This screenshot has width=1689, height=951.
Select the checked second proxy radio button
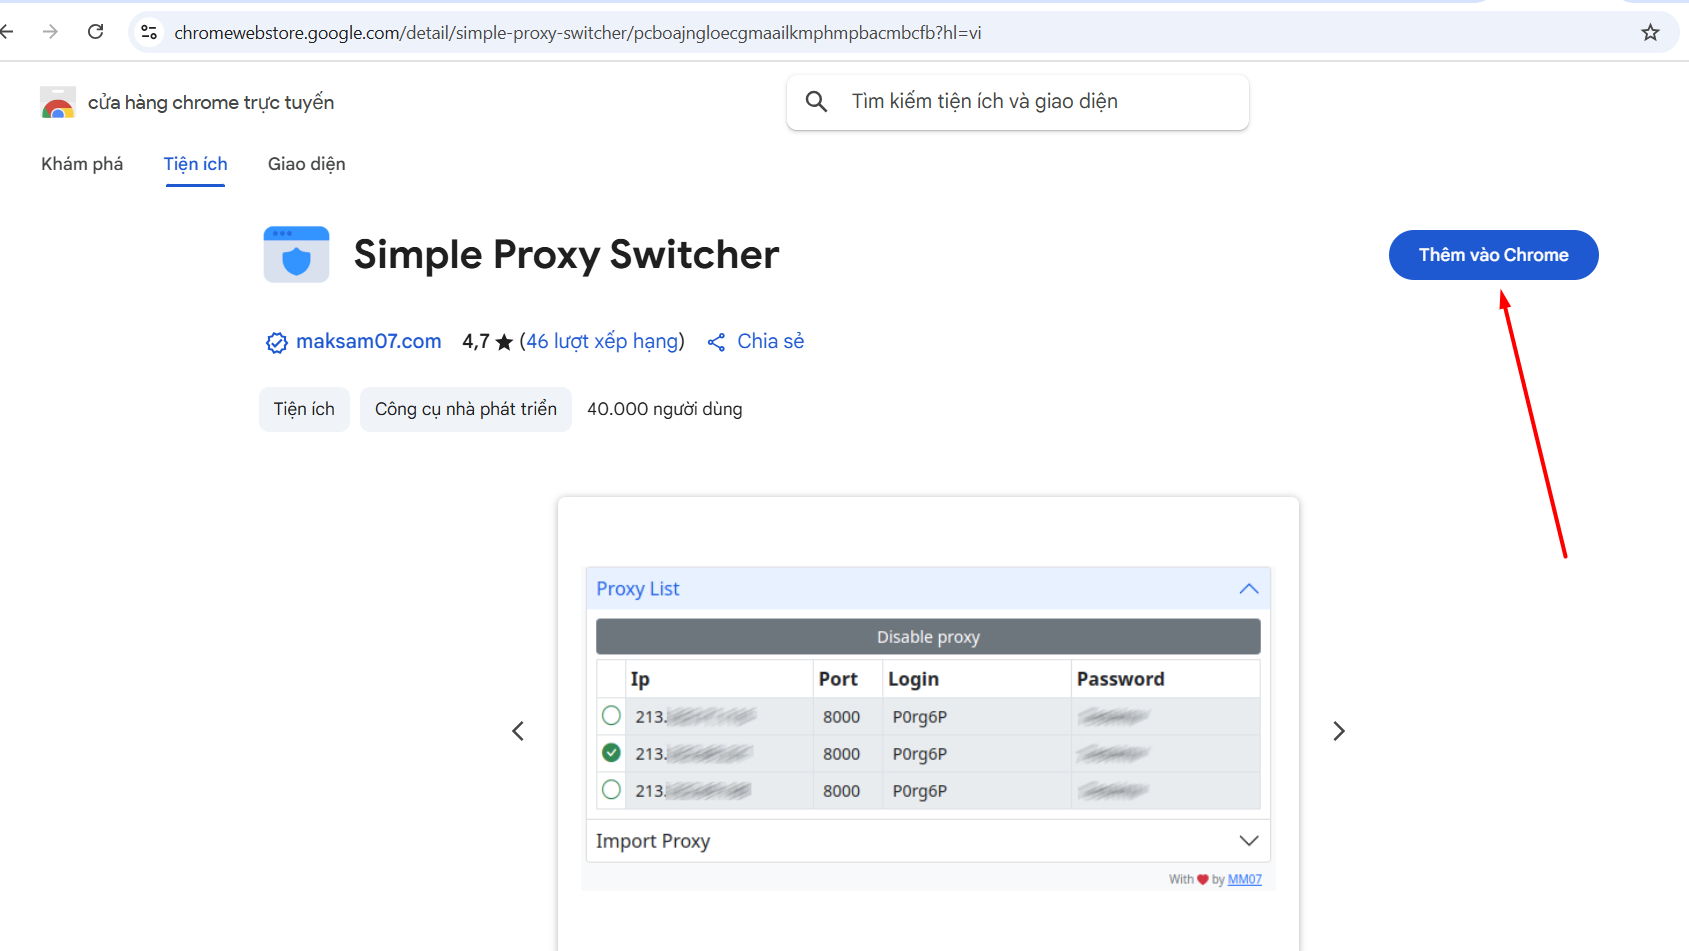pyautogui.click(x=611, y=753)
